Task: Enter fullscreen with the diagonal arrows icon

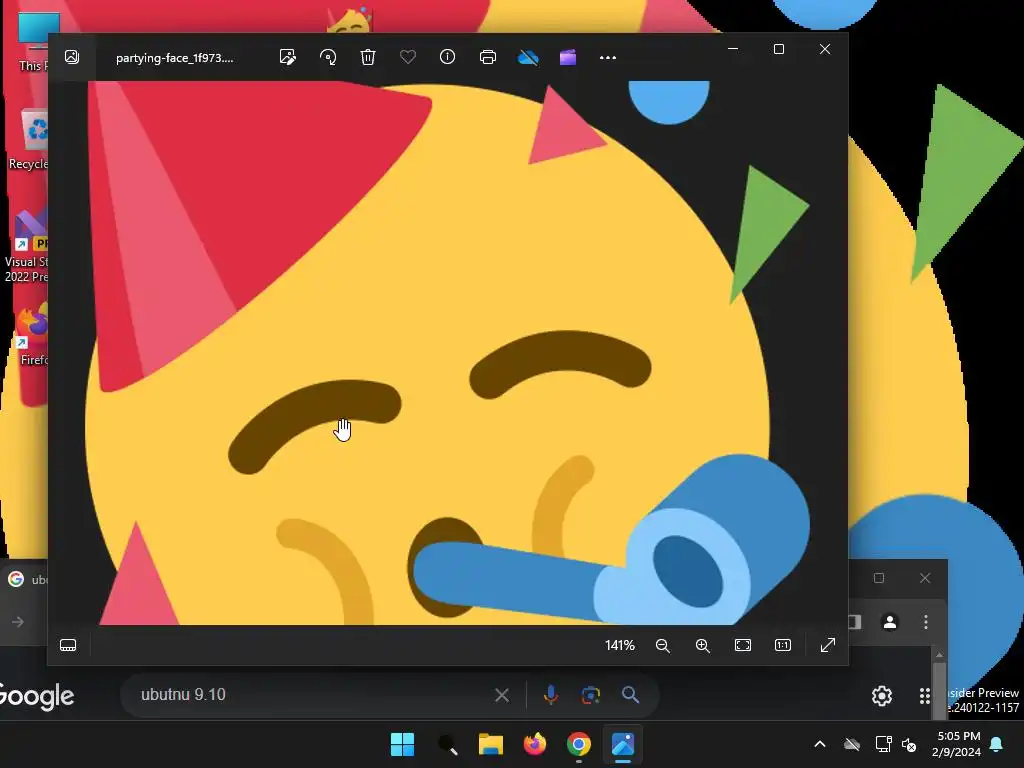Action: (x=827, y=645)
